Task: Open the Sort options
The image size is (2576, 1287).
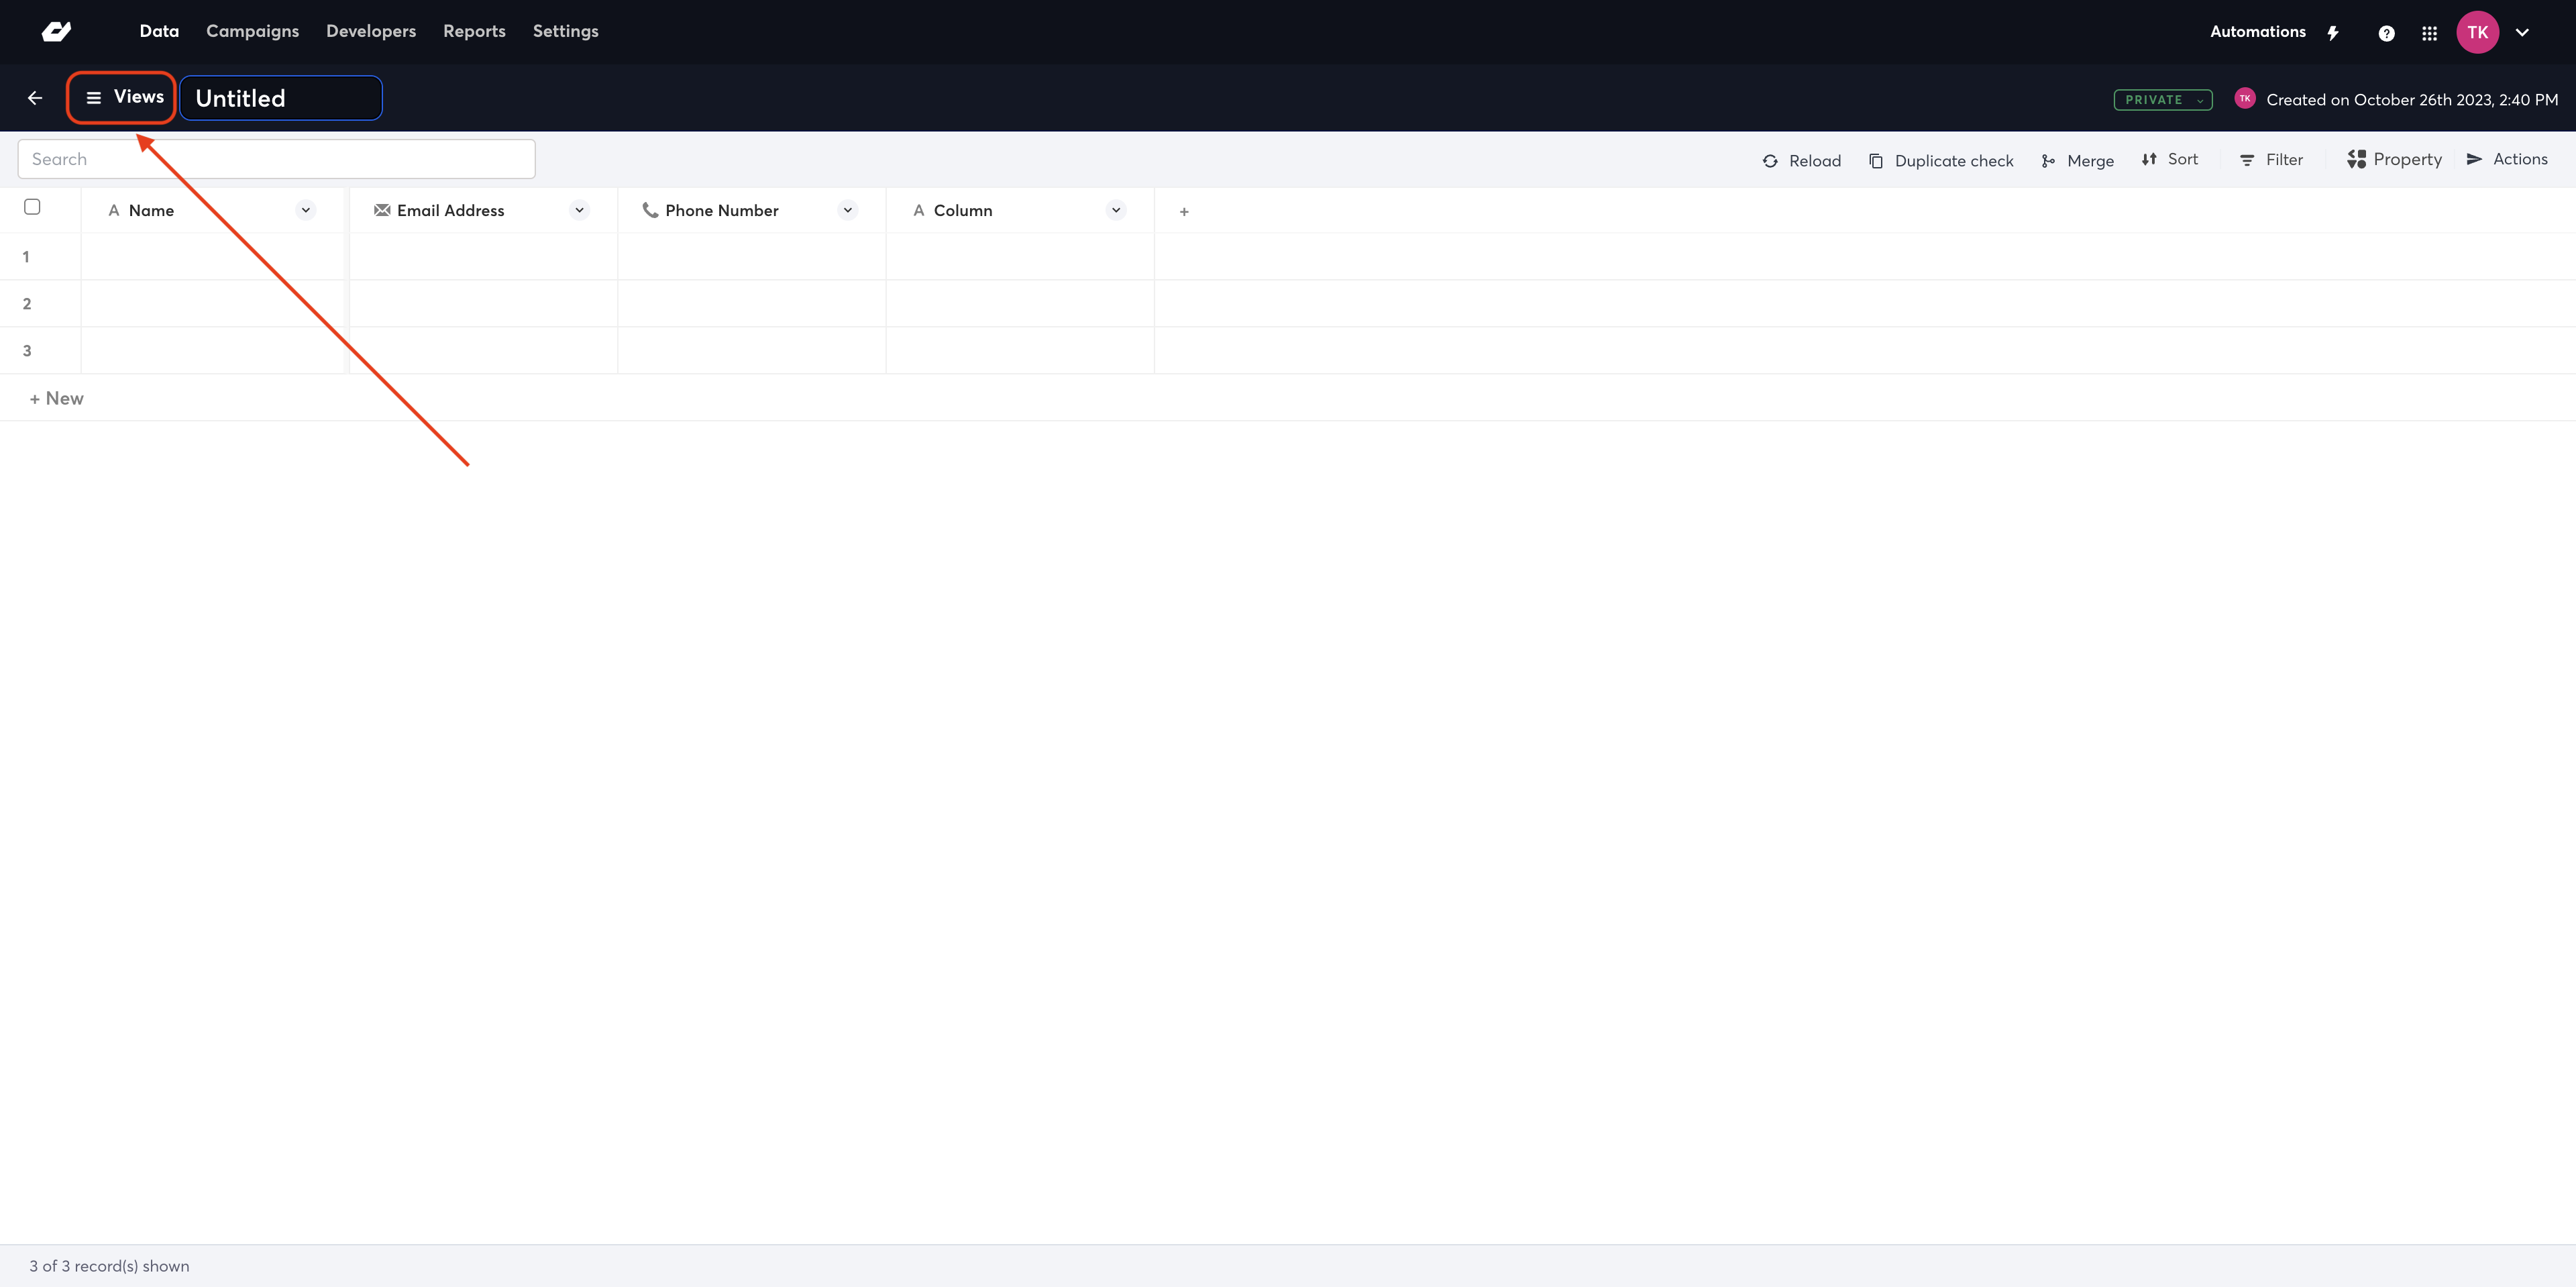Action: (x=2169, y=159)
